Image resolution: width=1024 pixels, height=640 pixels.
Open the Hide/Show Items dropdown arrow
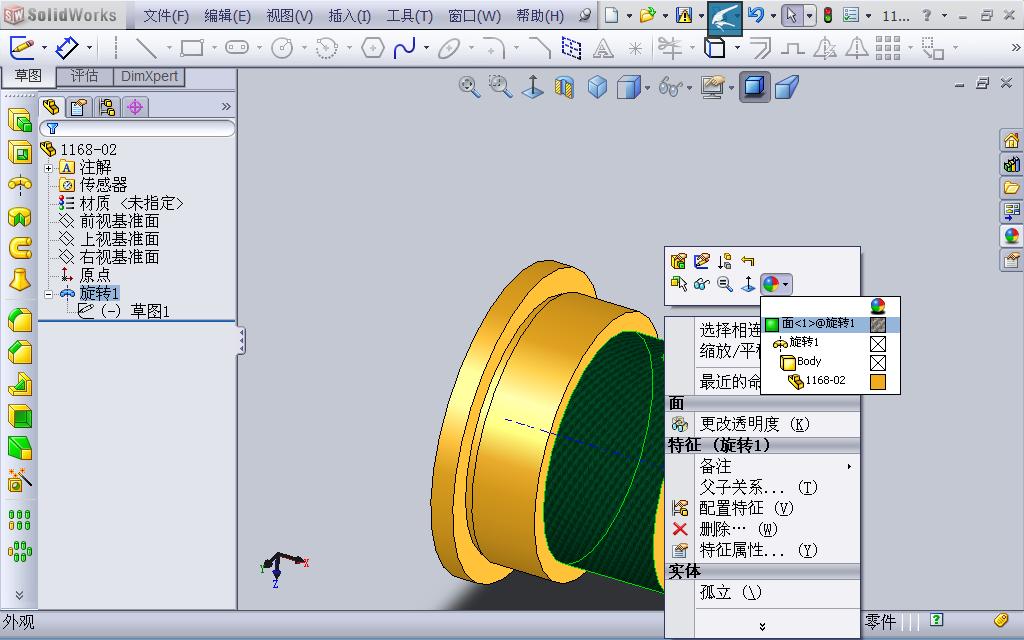pyautogui.click(x=690, y=88)
